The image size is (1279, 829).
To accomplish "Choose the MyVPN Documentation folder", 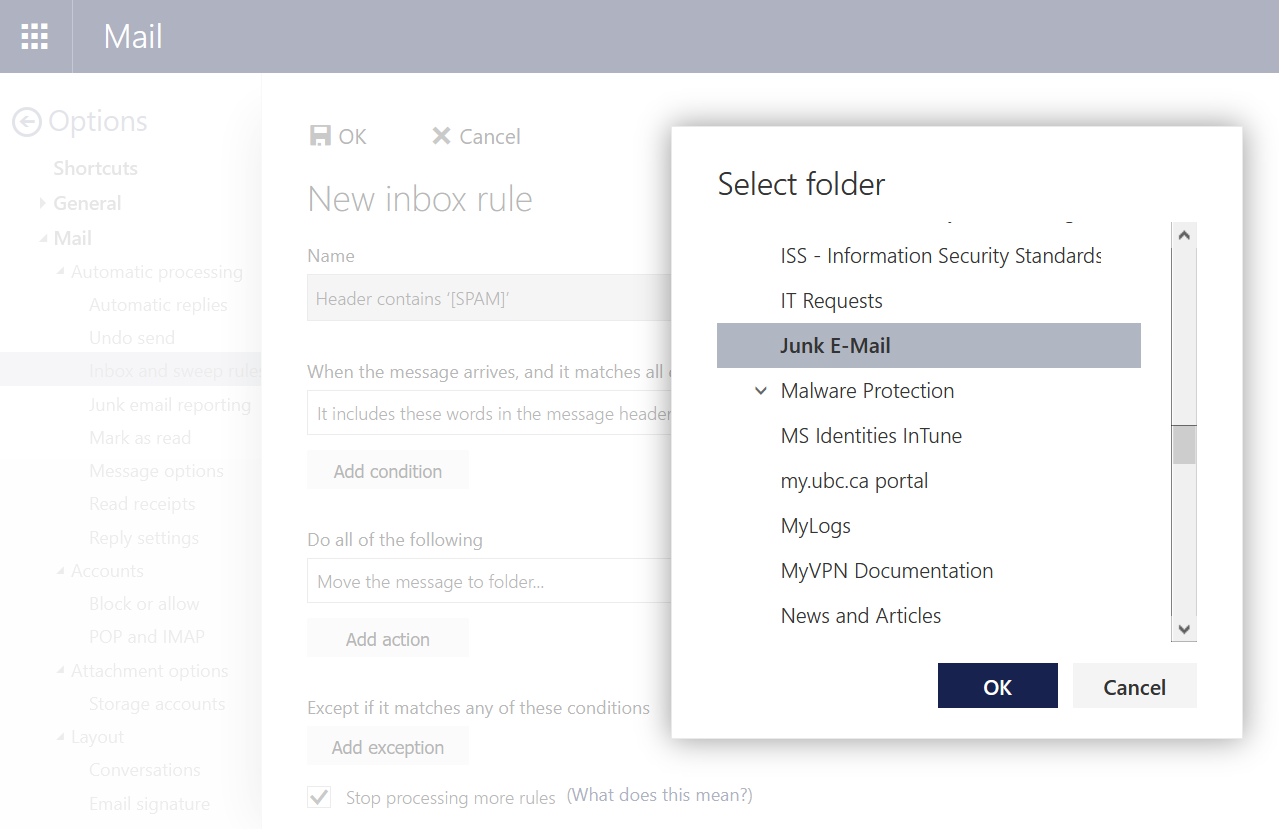I will tap(886, 571).
